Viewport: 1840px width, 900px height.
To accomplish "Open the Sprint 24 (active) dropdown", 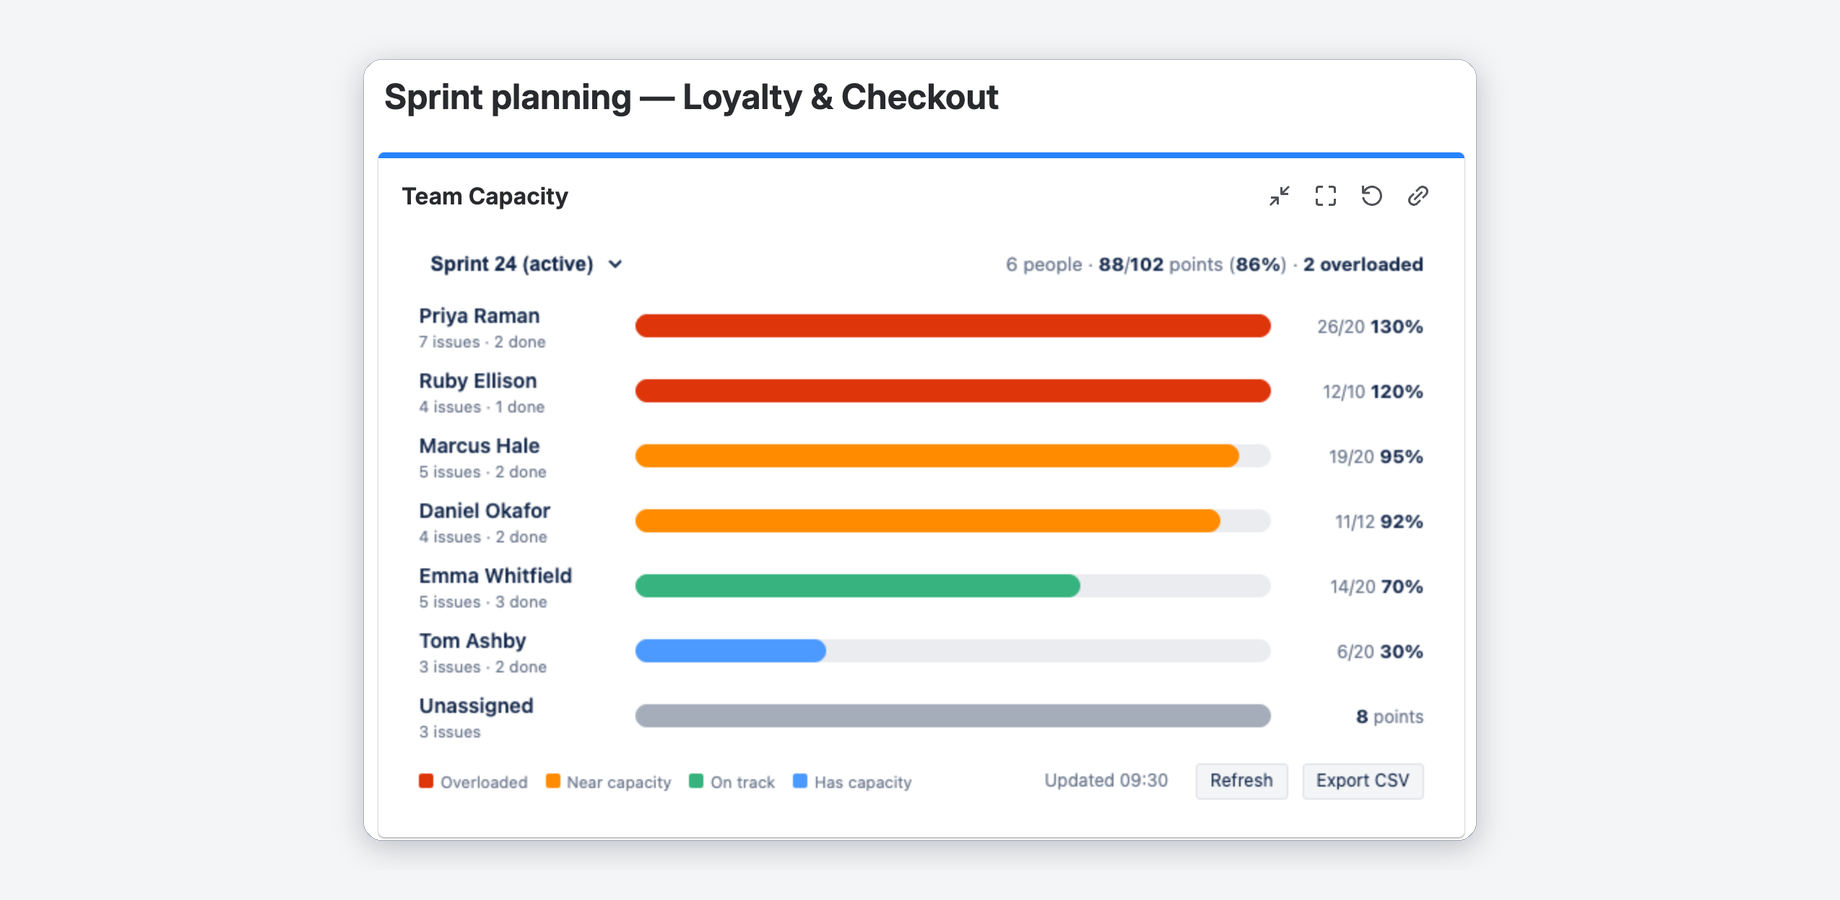I will [x=526, y=264].
